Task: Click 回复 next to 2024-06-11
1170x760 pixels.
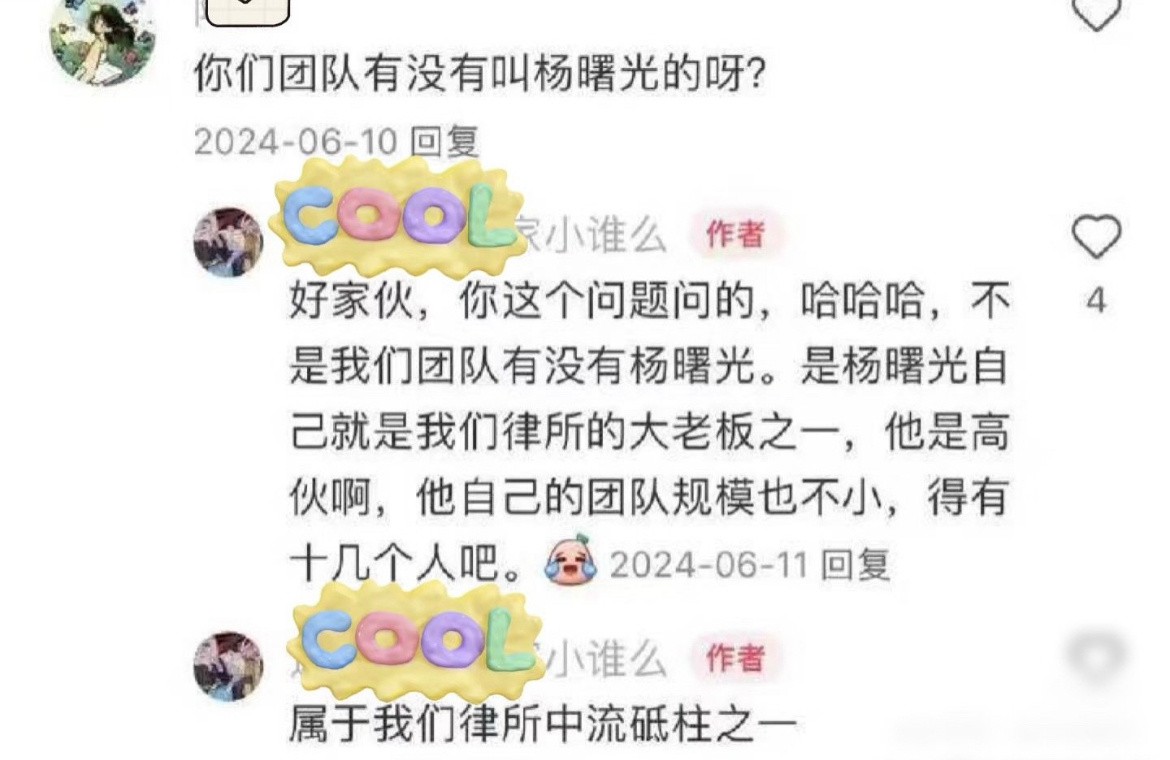Action: coord(855,565)
